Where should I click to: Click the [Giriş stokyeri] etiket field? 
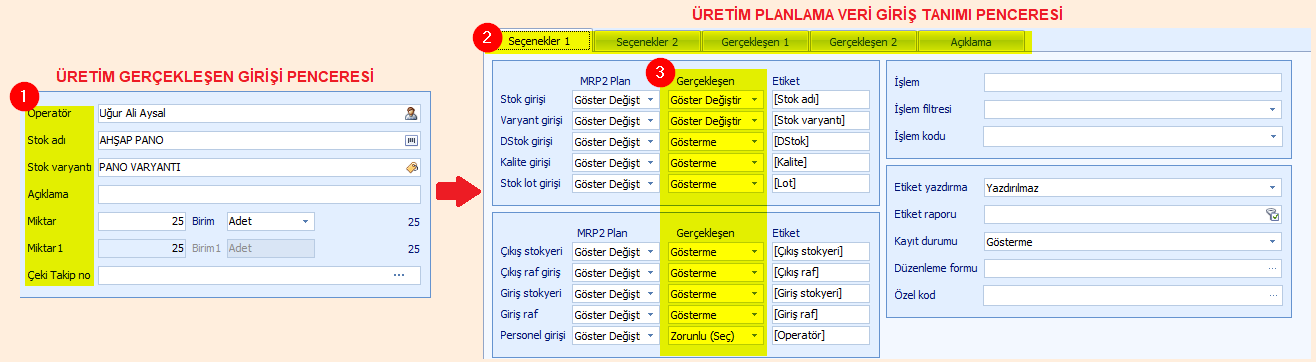[x=821, y=293]
